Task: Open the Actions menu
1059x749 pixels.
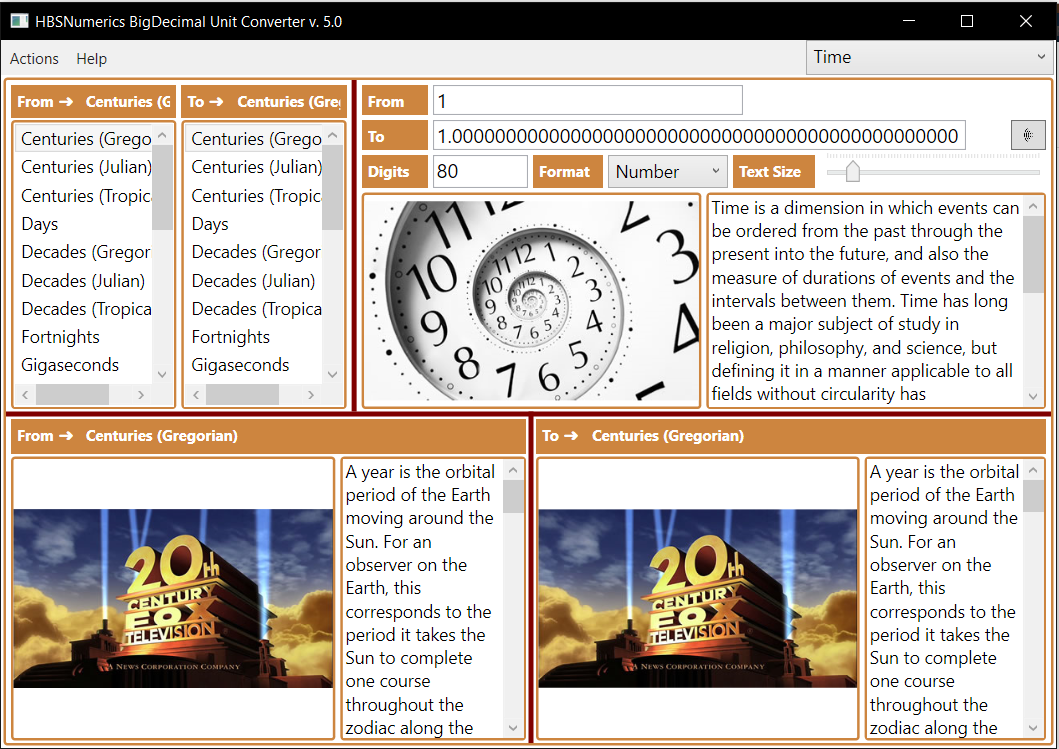Action: [34, 59]
